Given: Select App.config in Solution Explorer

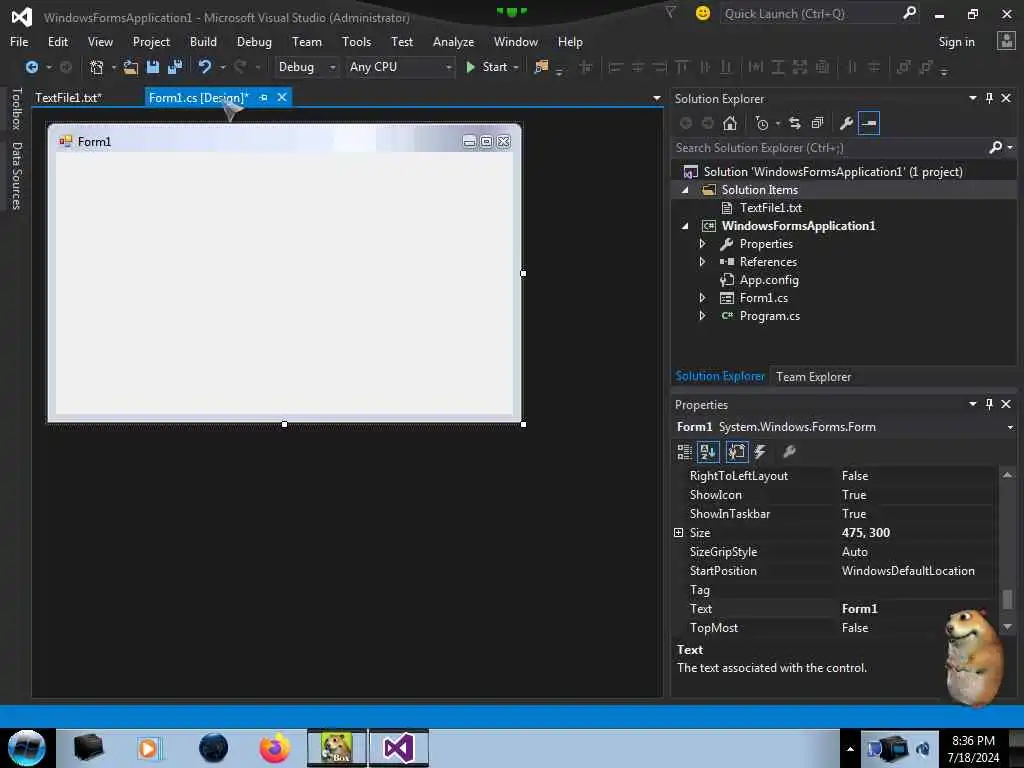Looking at the screenshot, I should point(769,280).
